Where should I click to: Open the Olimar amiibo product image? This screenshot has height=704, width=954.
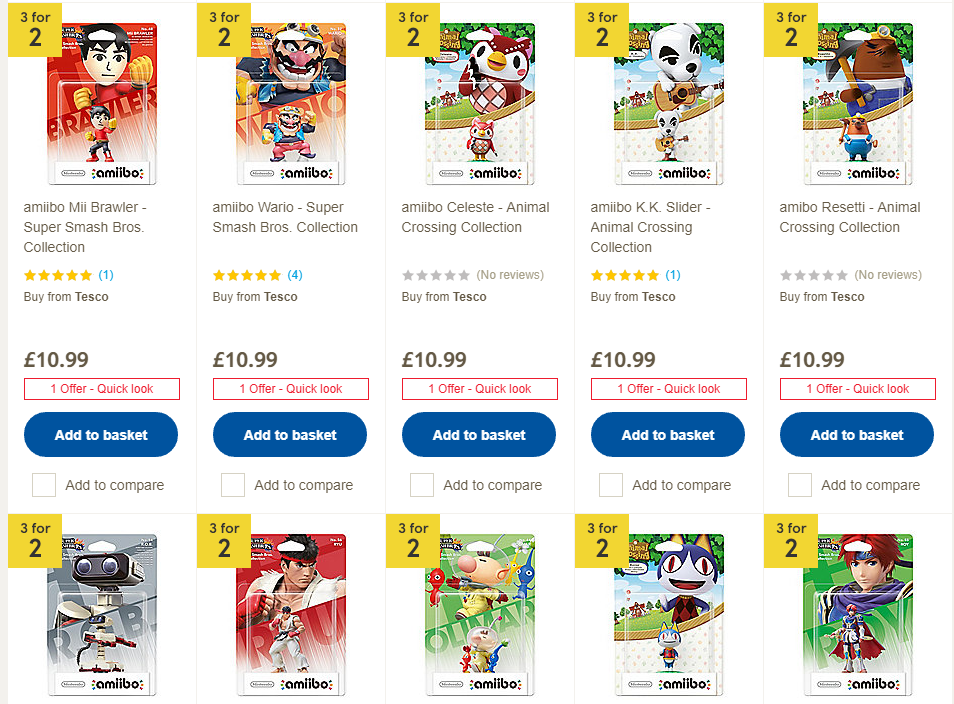click(480, 615)
